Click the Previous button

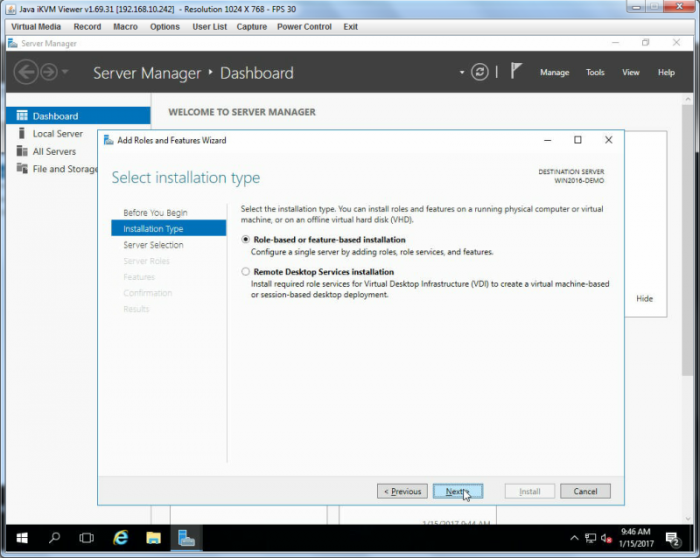(402, 491)
